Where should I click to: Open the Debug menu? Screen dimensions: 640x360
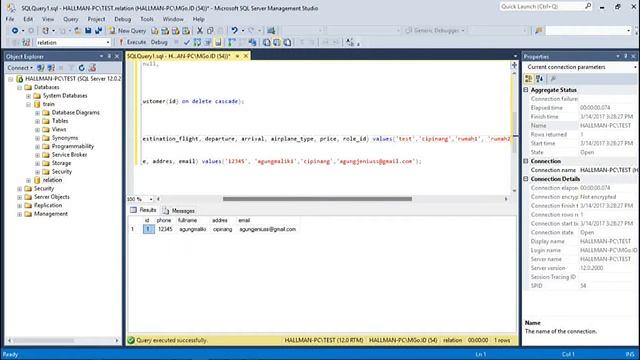pyautogui.click(x=122, y=19)
